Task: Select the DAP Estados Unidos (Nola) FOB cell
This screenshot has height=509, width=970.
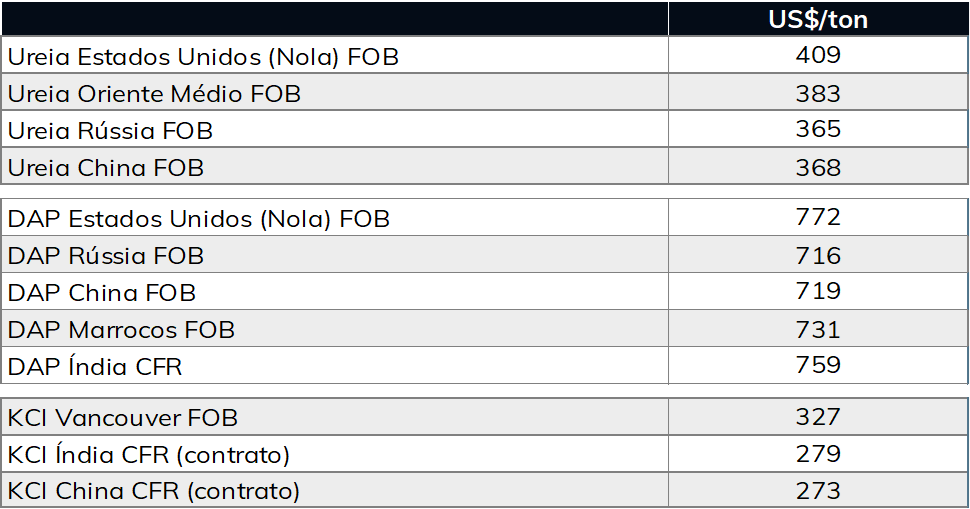Action: tap(198, 219)
